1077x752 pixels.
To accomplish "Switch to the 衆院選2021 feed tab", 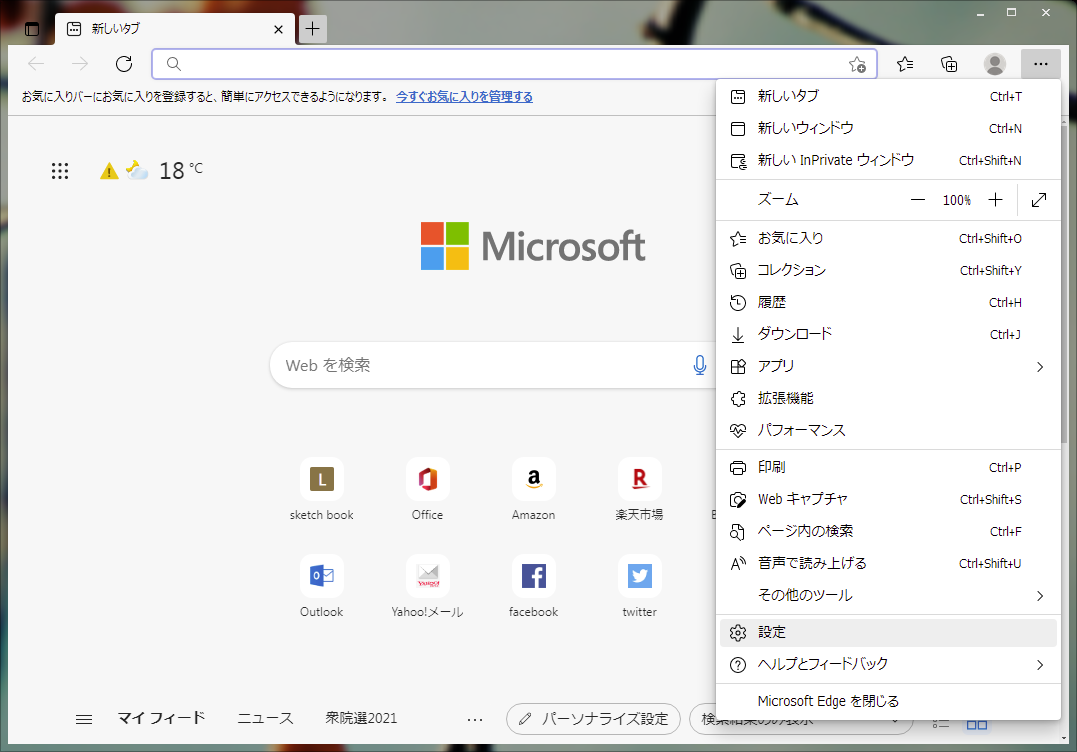I will pyautogui.click(x=361, y=718).
